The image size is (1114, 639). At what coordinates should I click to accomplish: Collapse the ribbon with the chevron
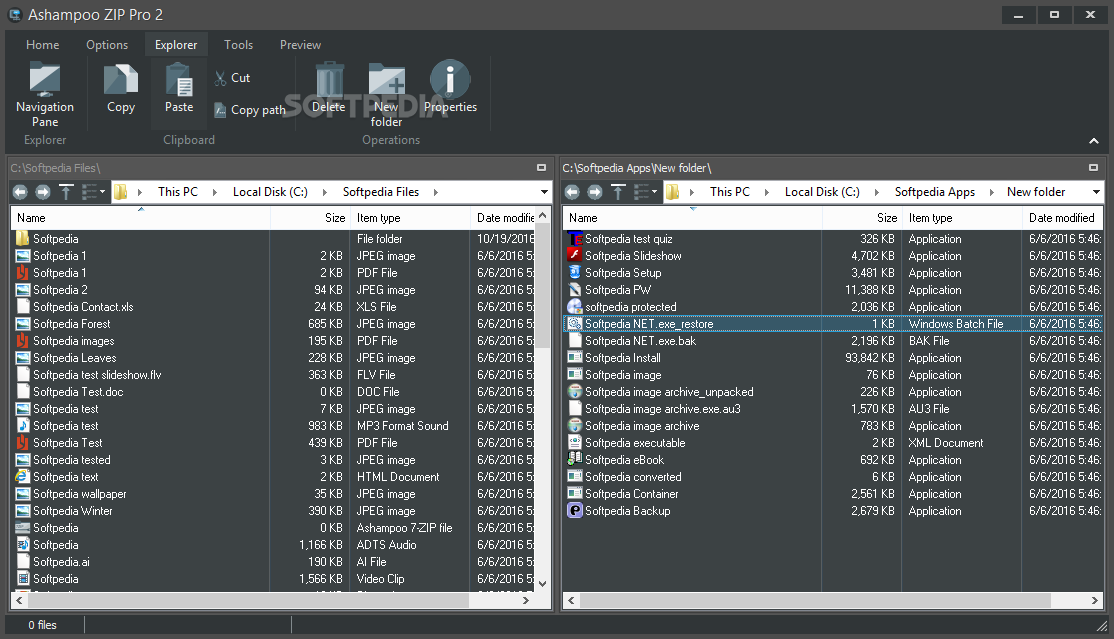tap(1094, 141)
